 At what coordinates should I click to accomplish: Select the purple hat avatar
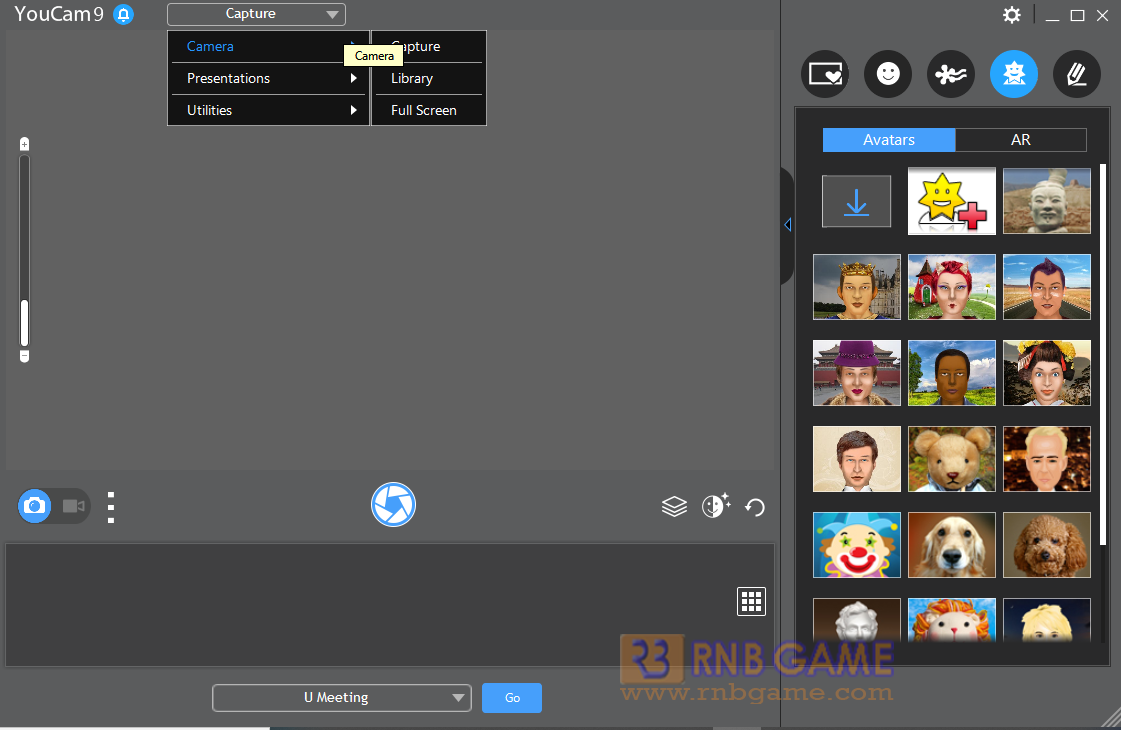click(856, 373)
